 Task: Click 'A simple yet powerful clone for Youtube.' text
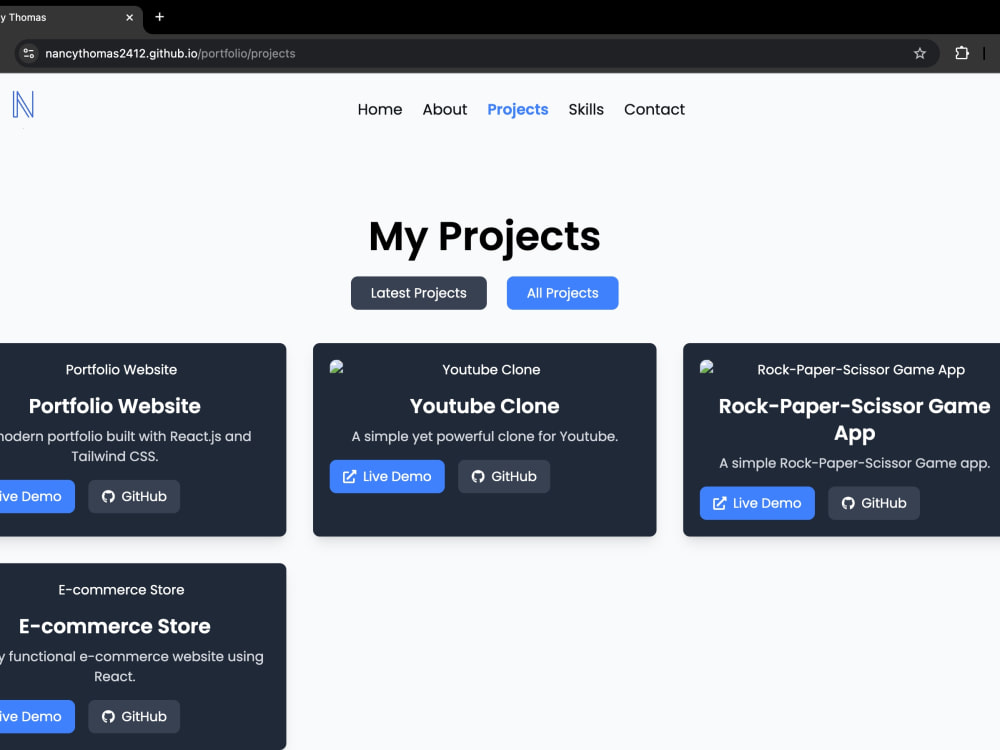point(485,437)
